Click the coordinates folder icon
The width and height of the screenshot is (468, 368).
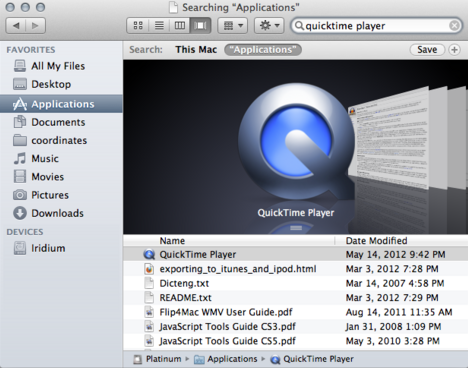point(20,140)
